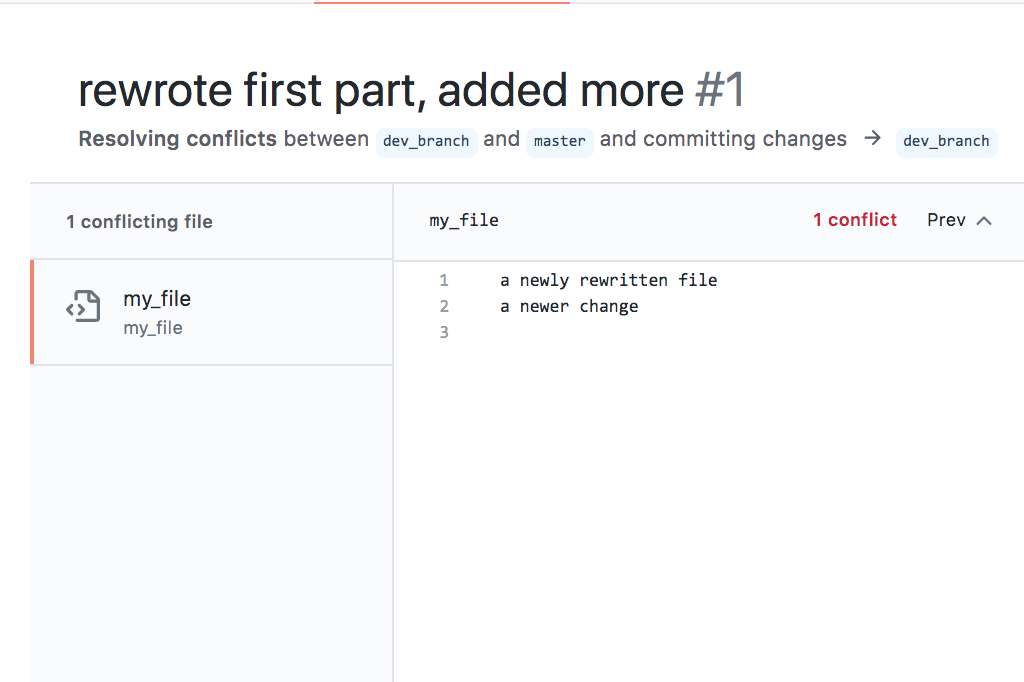Screen dimensions: 1024x682
Task: Click line number 2 in the editor gutter
Action: (444, 307)
